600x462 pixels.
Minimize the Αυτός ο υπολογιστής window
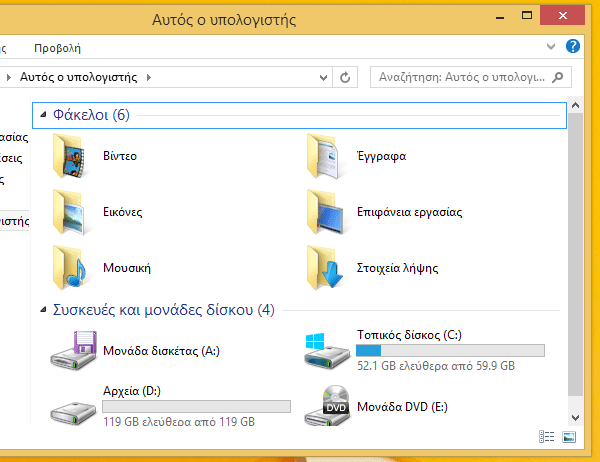point(500,16)
